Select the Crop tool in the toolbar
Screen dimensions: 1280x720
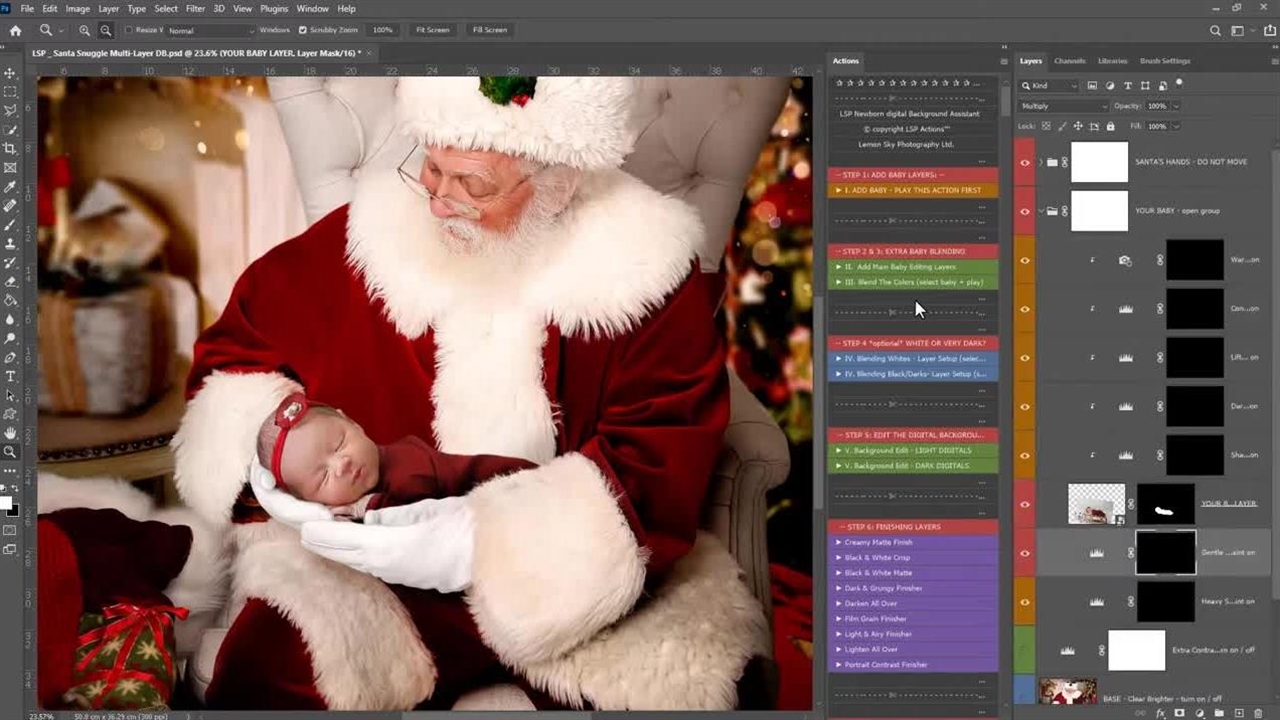coord(10,149)
